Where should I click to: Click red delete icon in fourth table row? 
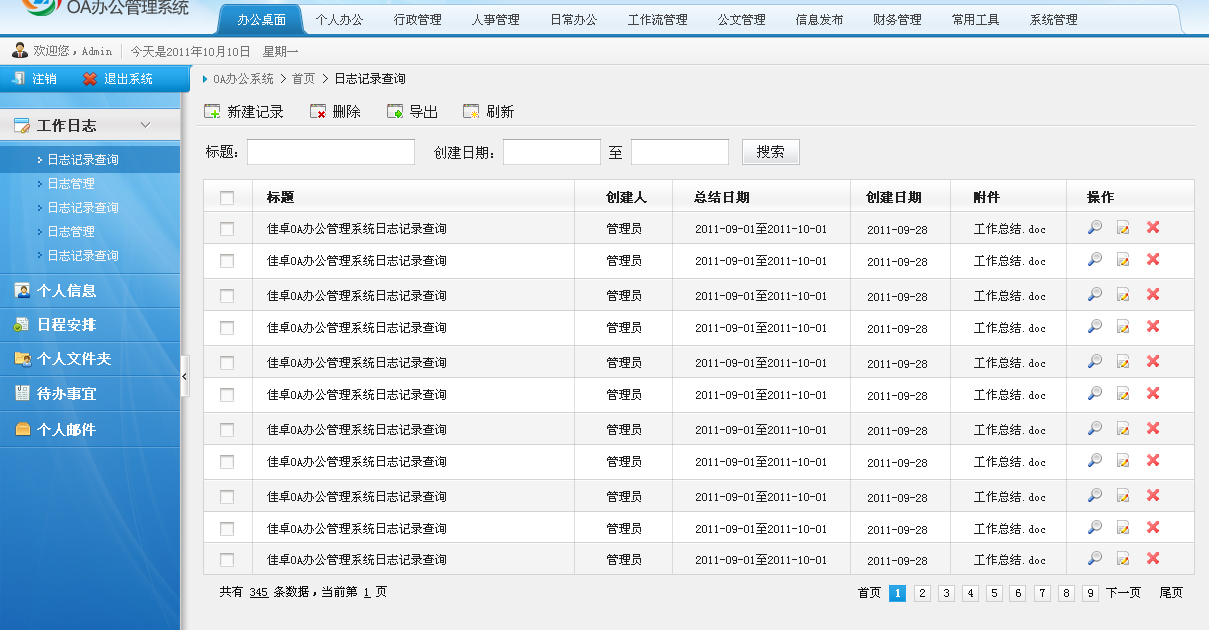click(x=1153, y=327)
